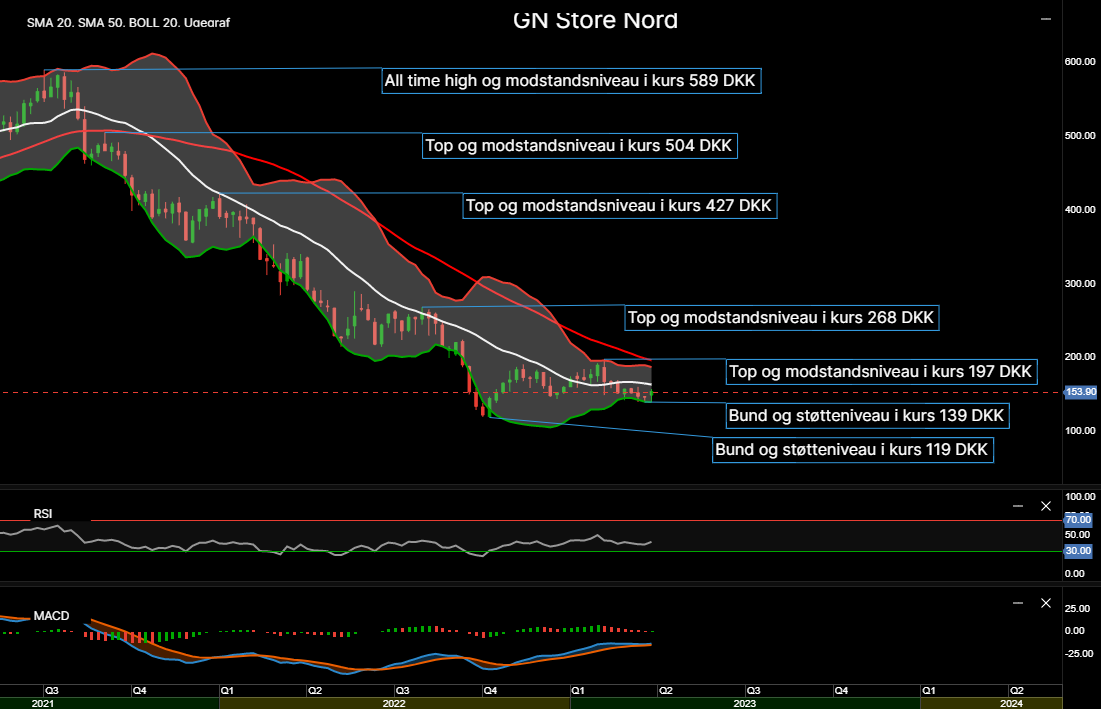Select the Top og modstandsniveau 504 DKK label

click(x=579, y=145)
